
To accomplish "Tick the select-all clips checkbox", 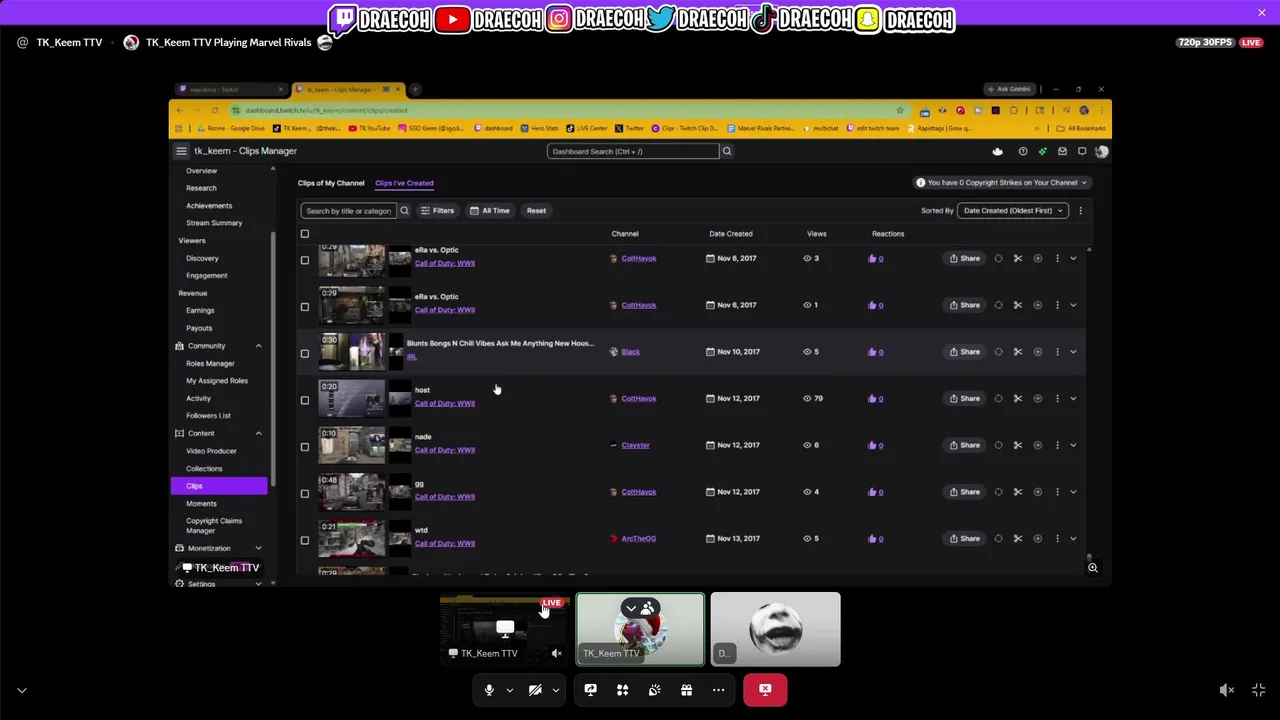I will click(x=305, y=234).
